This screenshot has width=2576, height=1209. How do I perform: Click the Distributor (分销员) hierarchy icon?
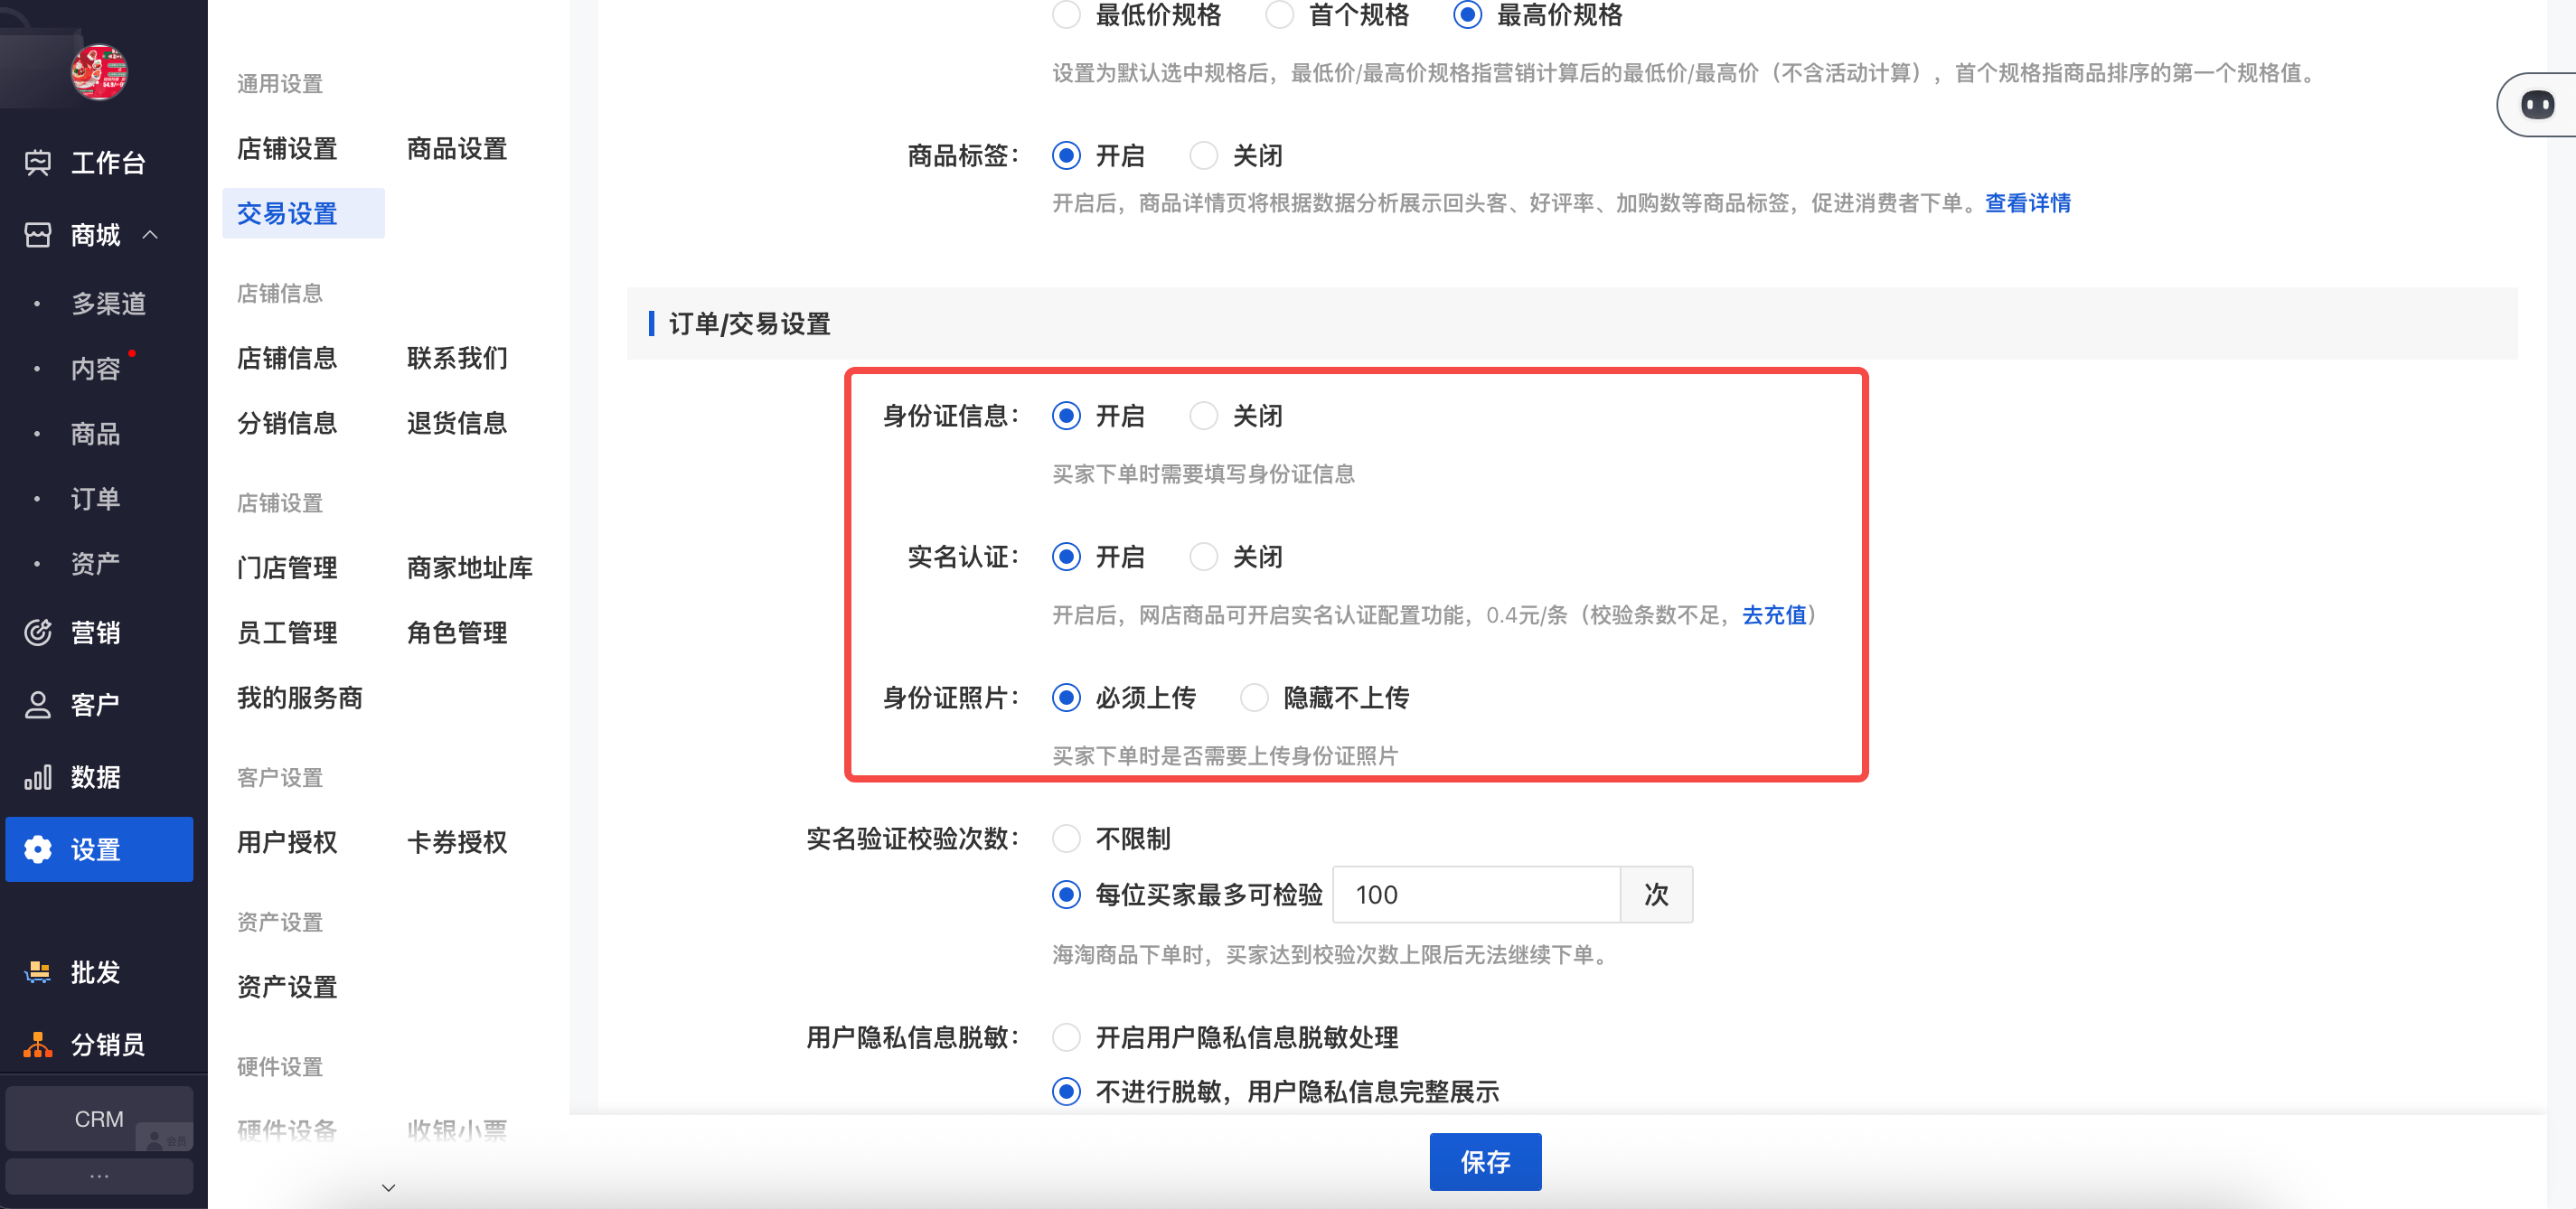pyautogui.click(x=37, y=1044)
